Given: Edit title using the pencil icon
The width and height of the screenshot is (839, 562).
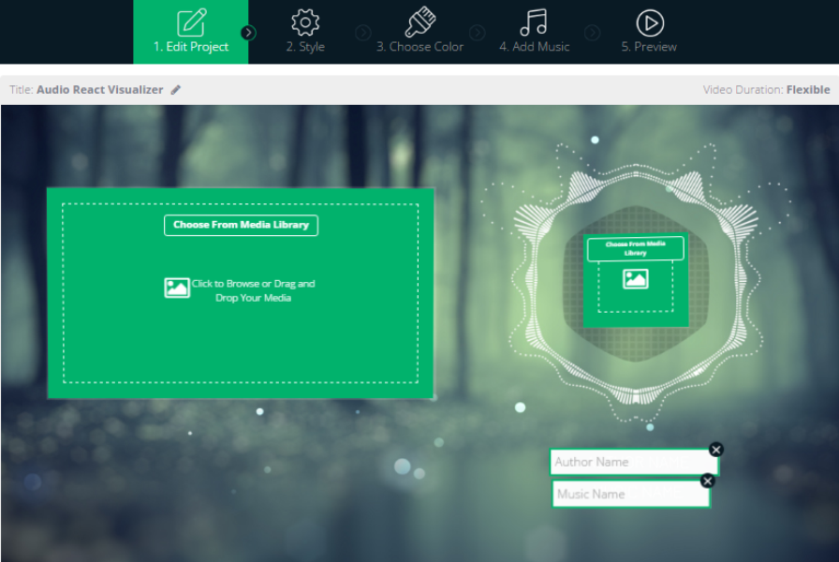Looking at the screenshot, I should click(176, 90).
